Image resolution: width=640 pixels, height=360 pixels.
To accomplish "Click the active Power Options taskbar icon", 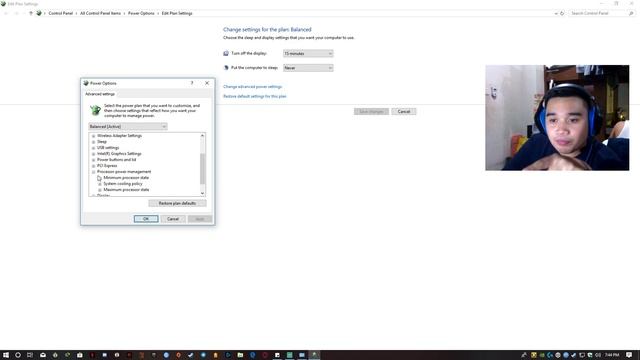I will tap(314, 355).
